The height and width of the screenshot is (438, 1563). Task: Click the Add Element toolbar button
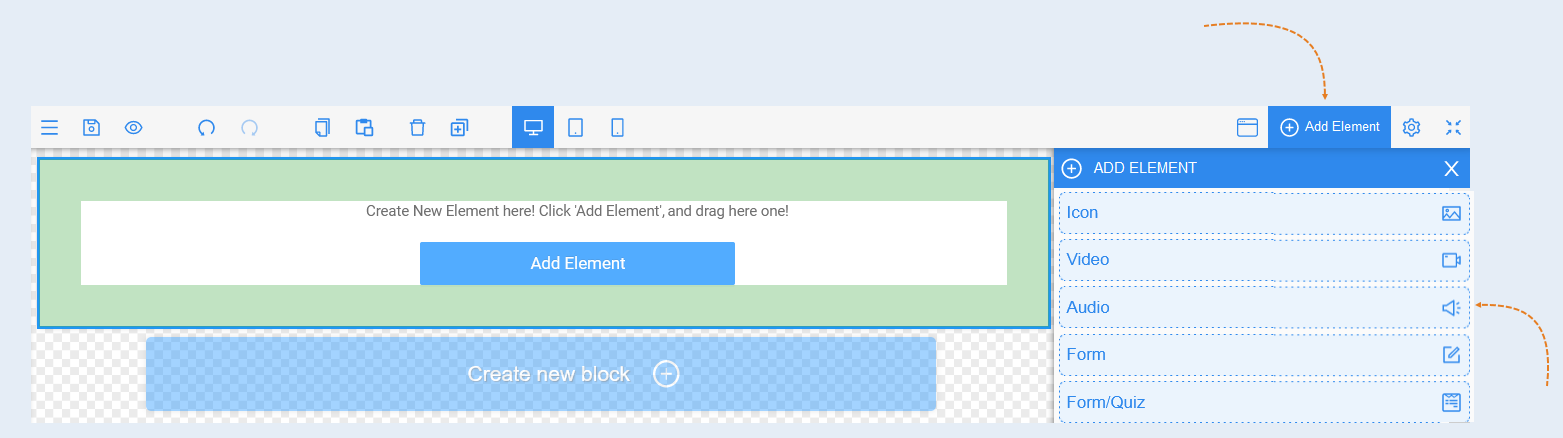click(x=1329, y=127)
